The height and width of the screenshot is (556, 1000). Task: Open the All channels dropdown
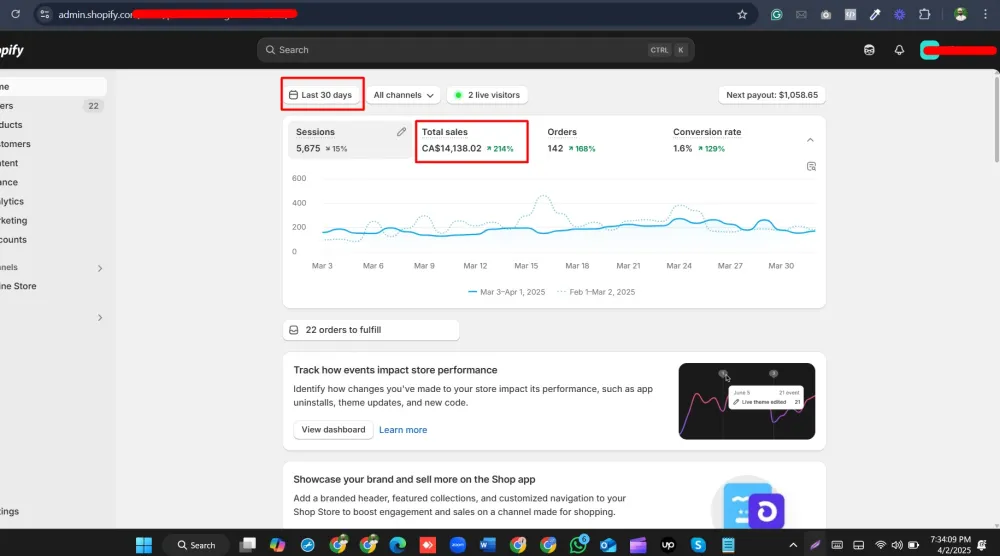pyautogui.click(x=403, y=95)
